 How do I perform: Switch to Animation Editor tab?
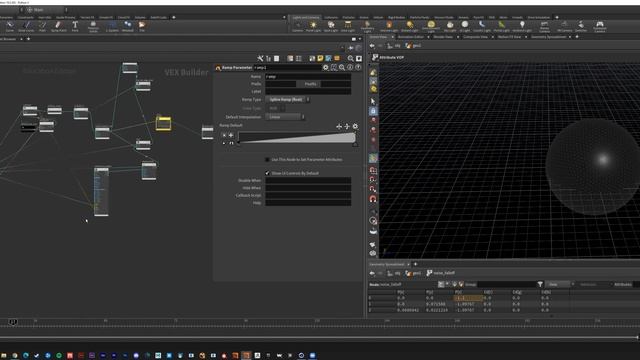(x=411, y=37)
